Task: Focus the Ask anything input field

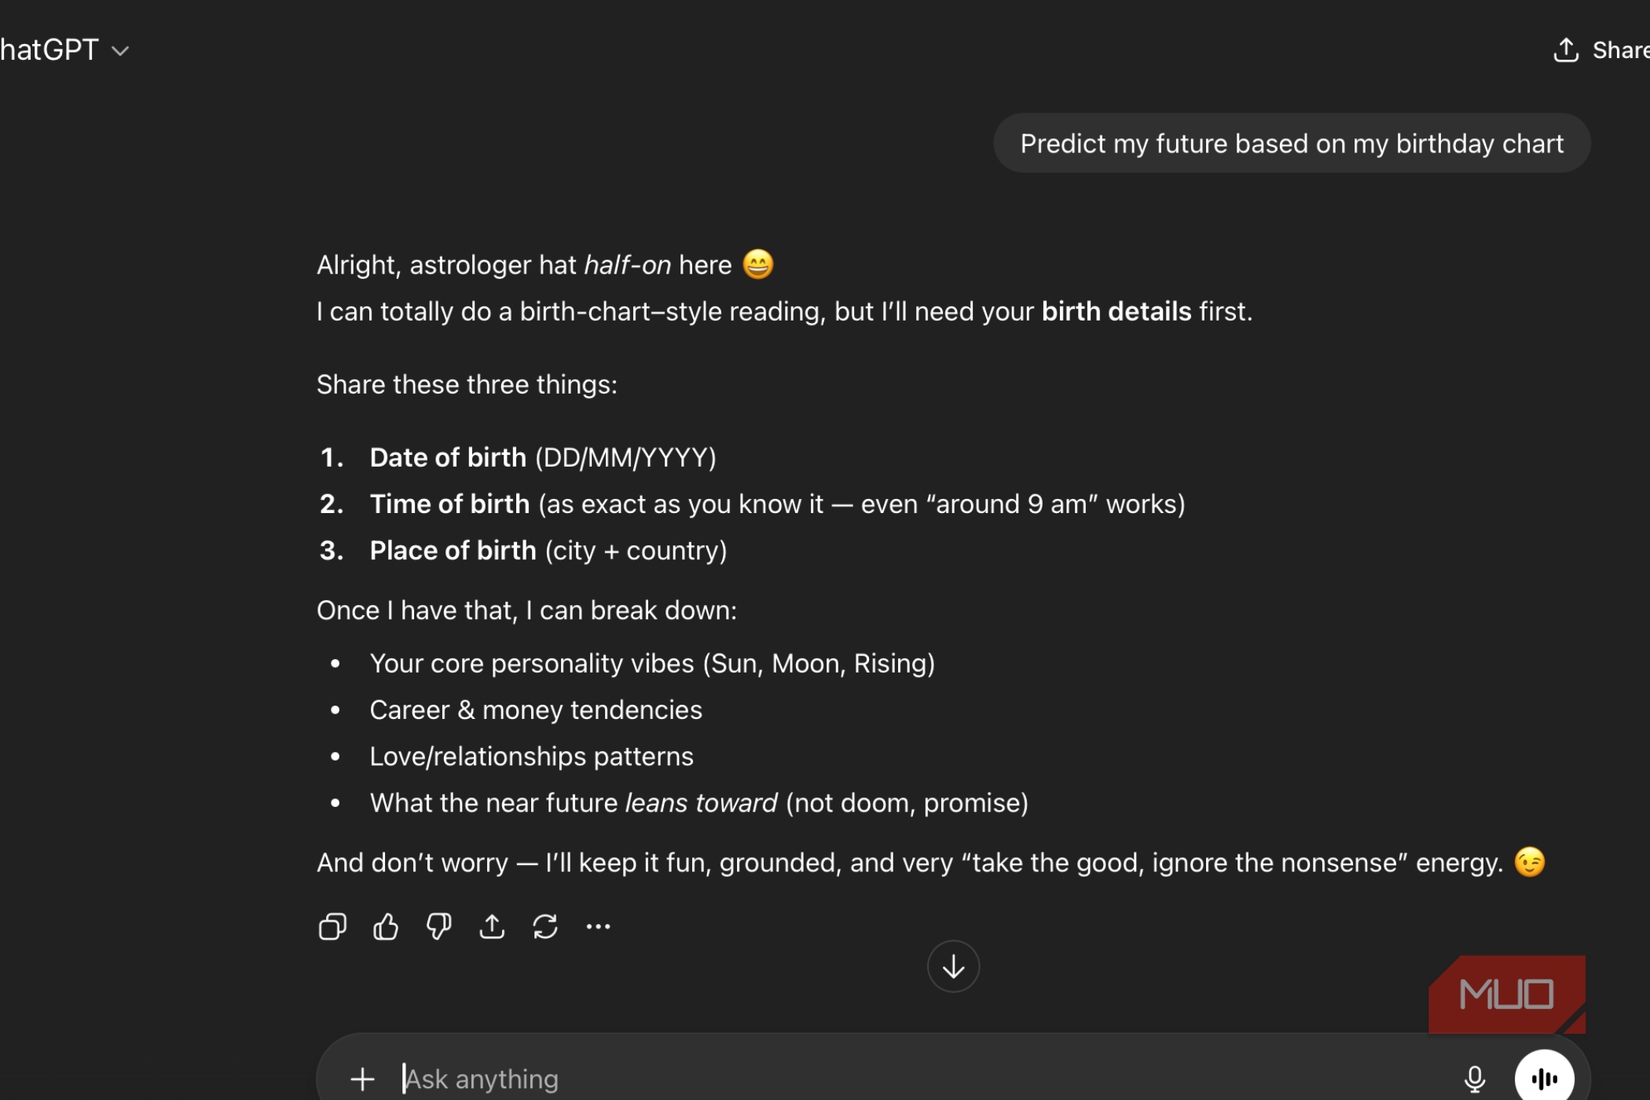Action: [x=900, y=1078]
